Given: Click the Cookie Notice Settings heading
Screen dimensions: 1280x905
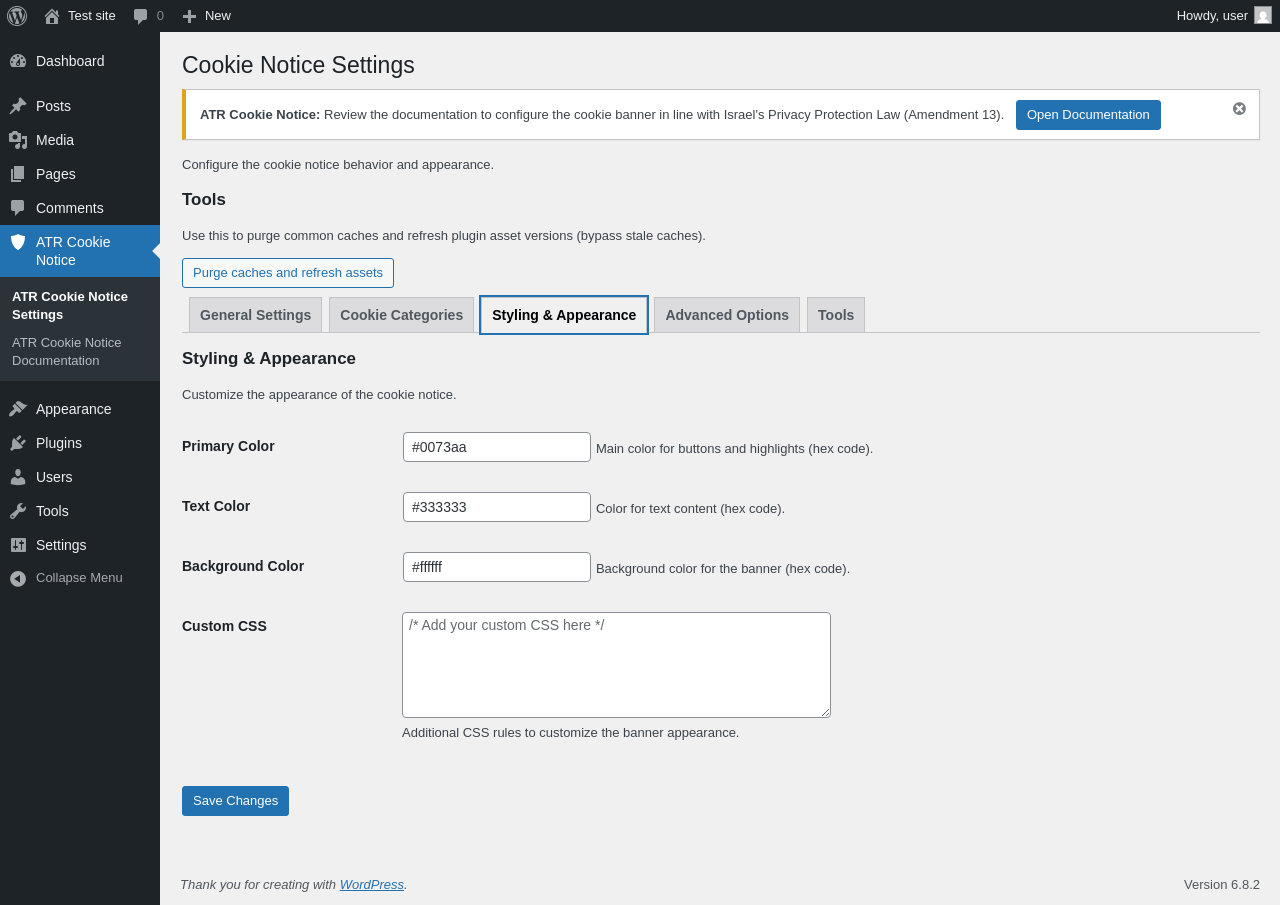Looking at the screenshot, I should 298,65.
